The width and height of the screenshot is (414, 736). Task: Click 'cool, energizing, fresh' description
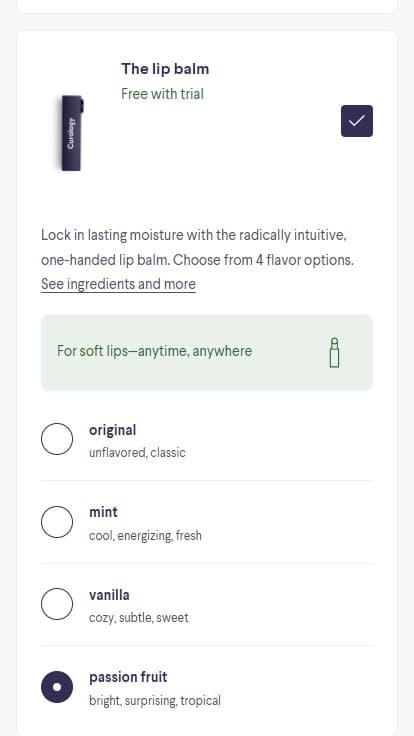tap(145, 536)
